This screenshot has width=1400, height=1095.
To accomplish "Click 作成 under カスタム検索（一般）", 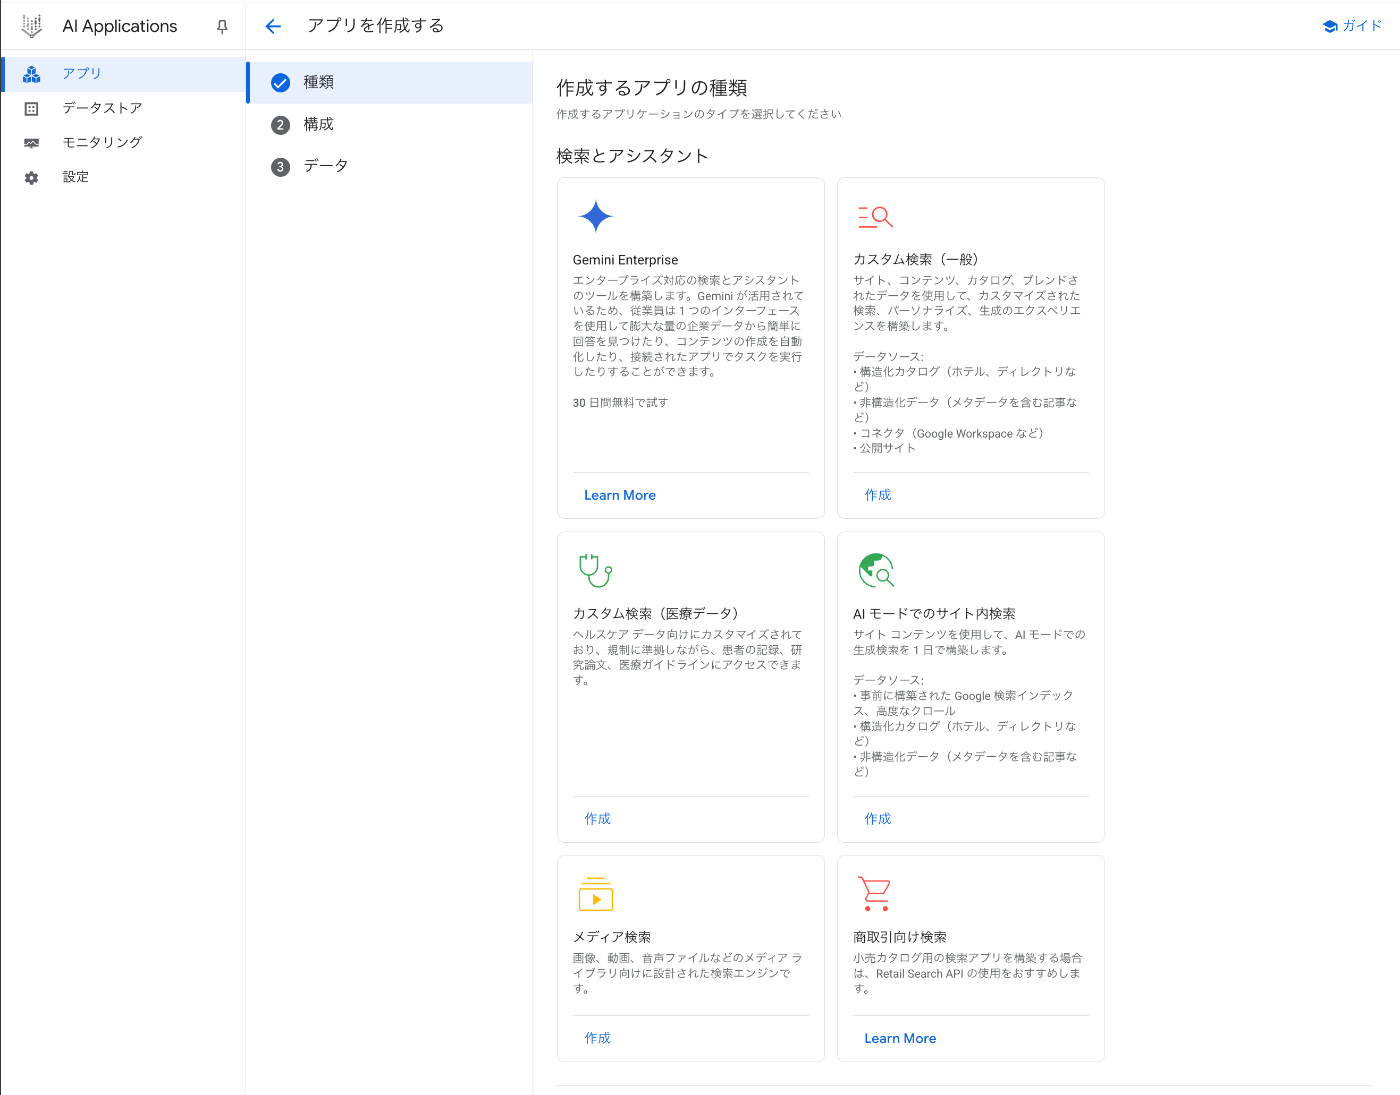I will pyautogui.click(x=878, y=495).
